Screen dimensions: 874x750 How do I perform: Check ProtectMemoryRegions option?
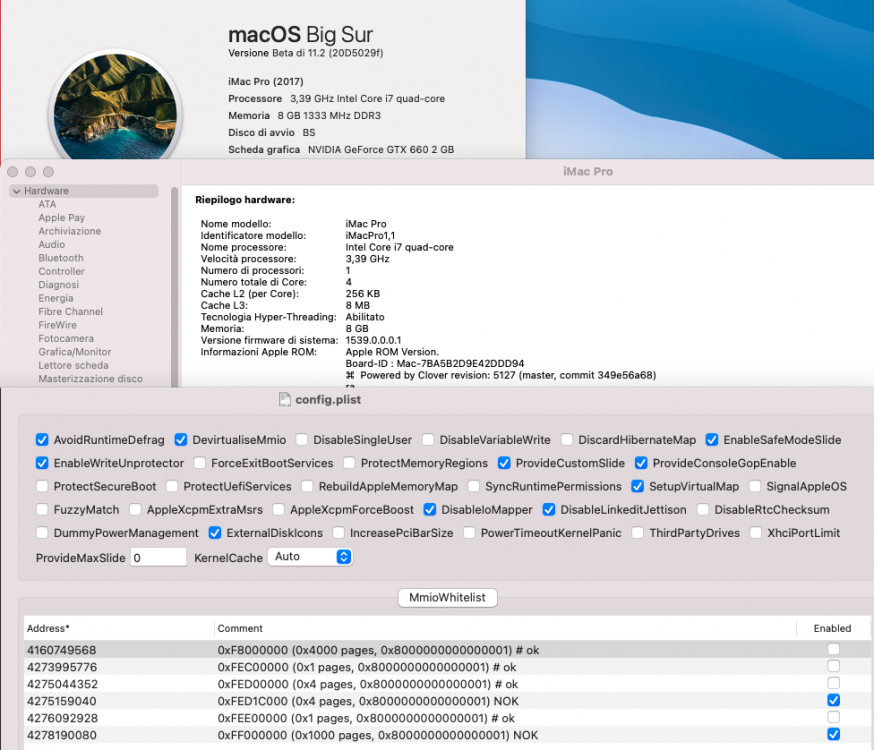349,463
